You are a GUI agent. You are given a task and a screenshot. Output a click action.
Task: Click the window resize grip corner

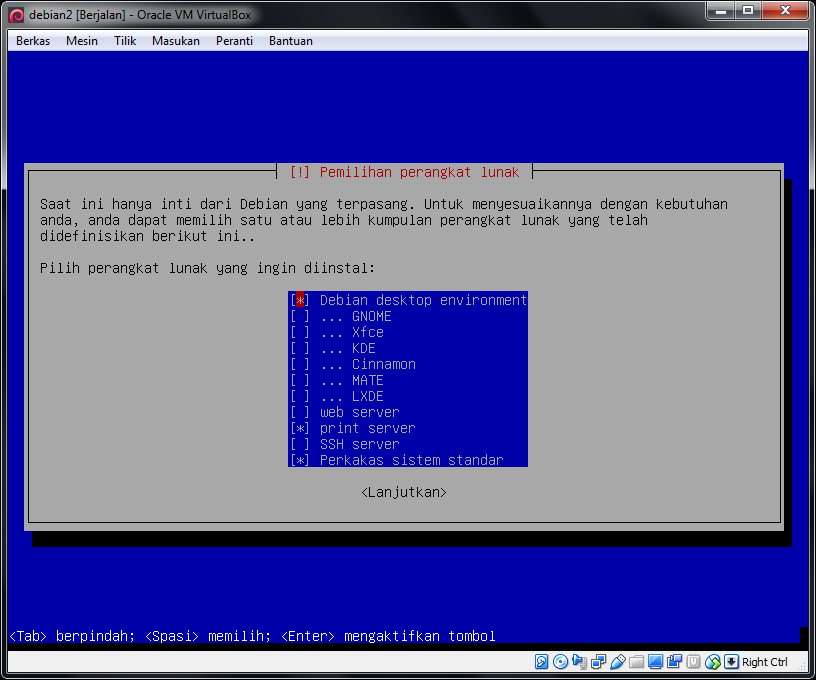pyautogui.click(x=803, y=666)
